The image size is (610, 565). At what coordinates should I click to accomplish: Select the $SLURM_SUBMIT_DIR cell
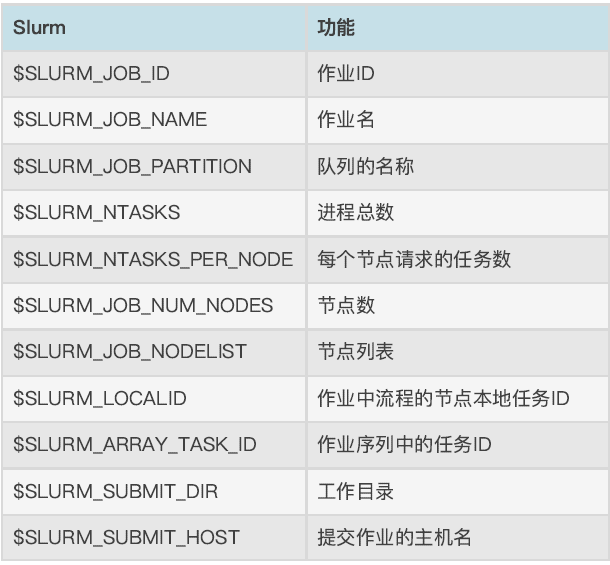click(x=154, y=491)
